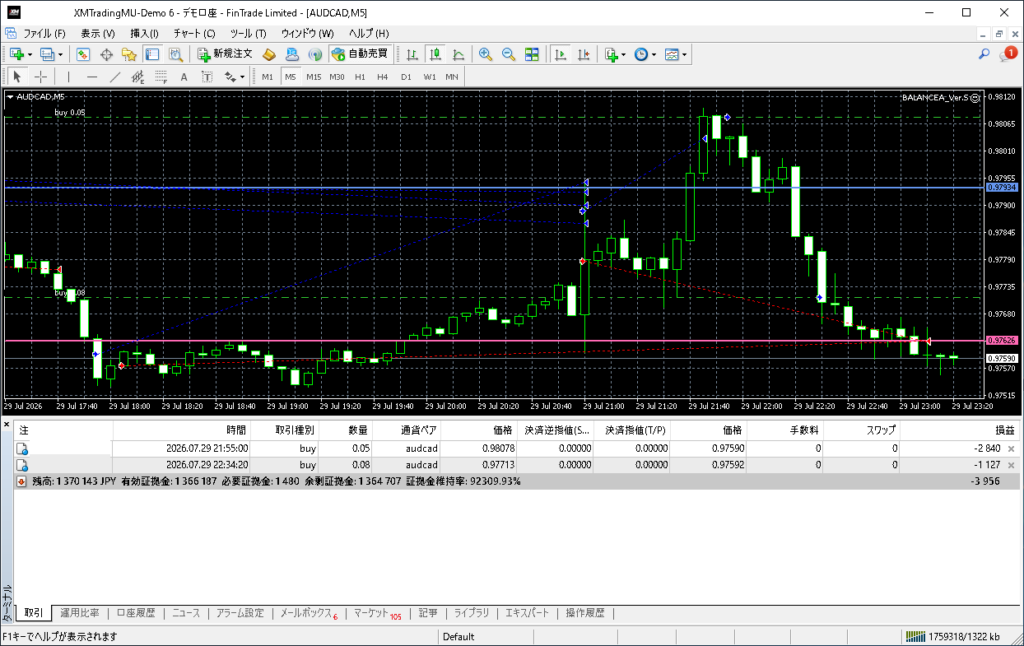Expand the Profiles dropdown arrow
1024x646 pixels.
pyautogui.click(x=60, y=55)
